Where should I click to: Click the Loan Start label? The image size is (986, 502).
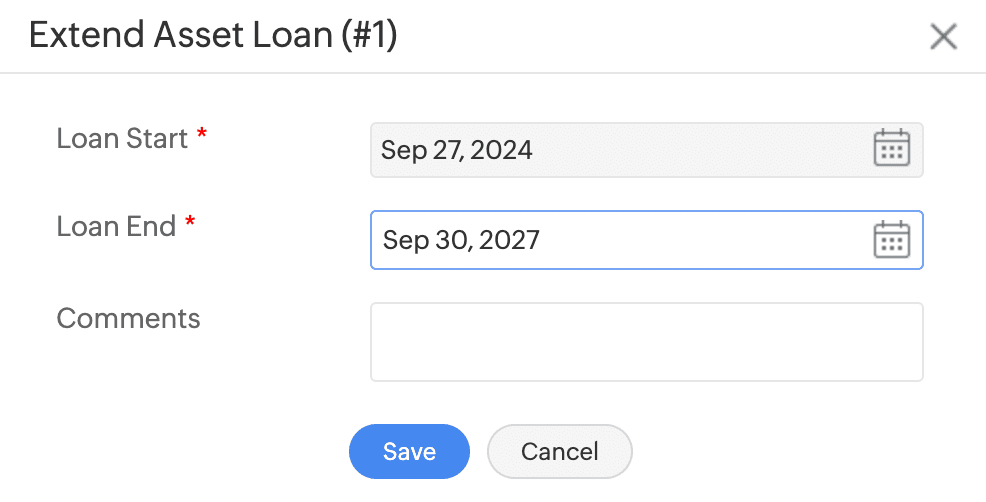(x=122, y=138)
